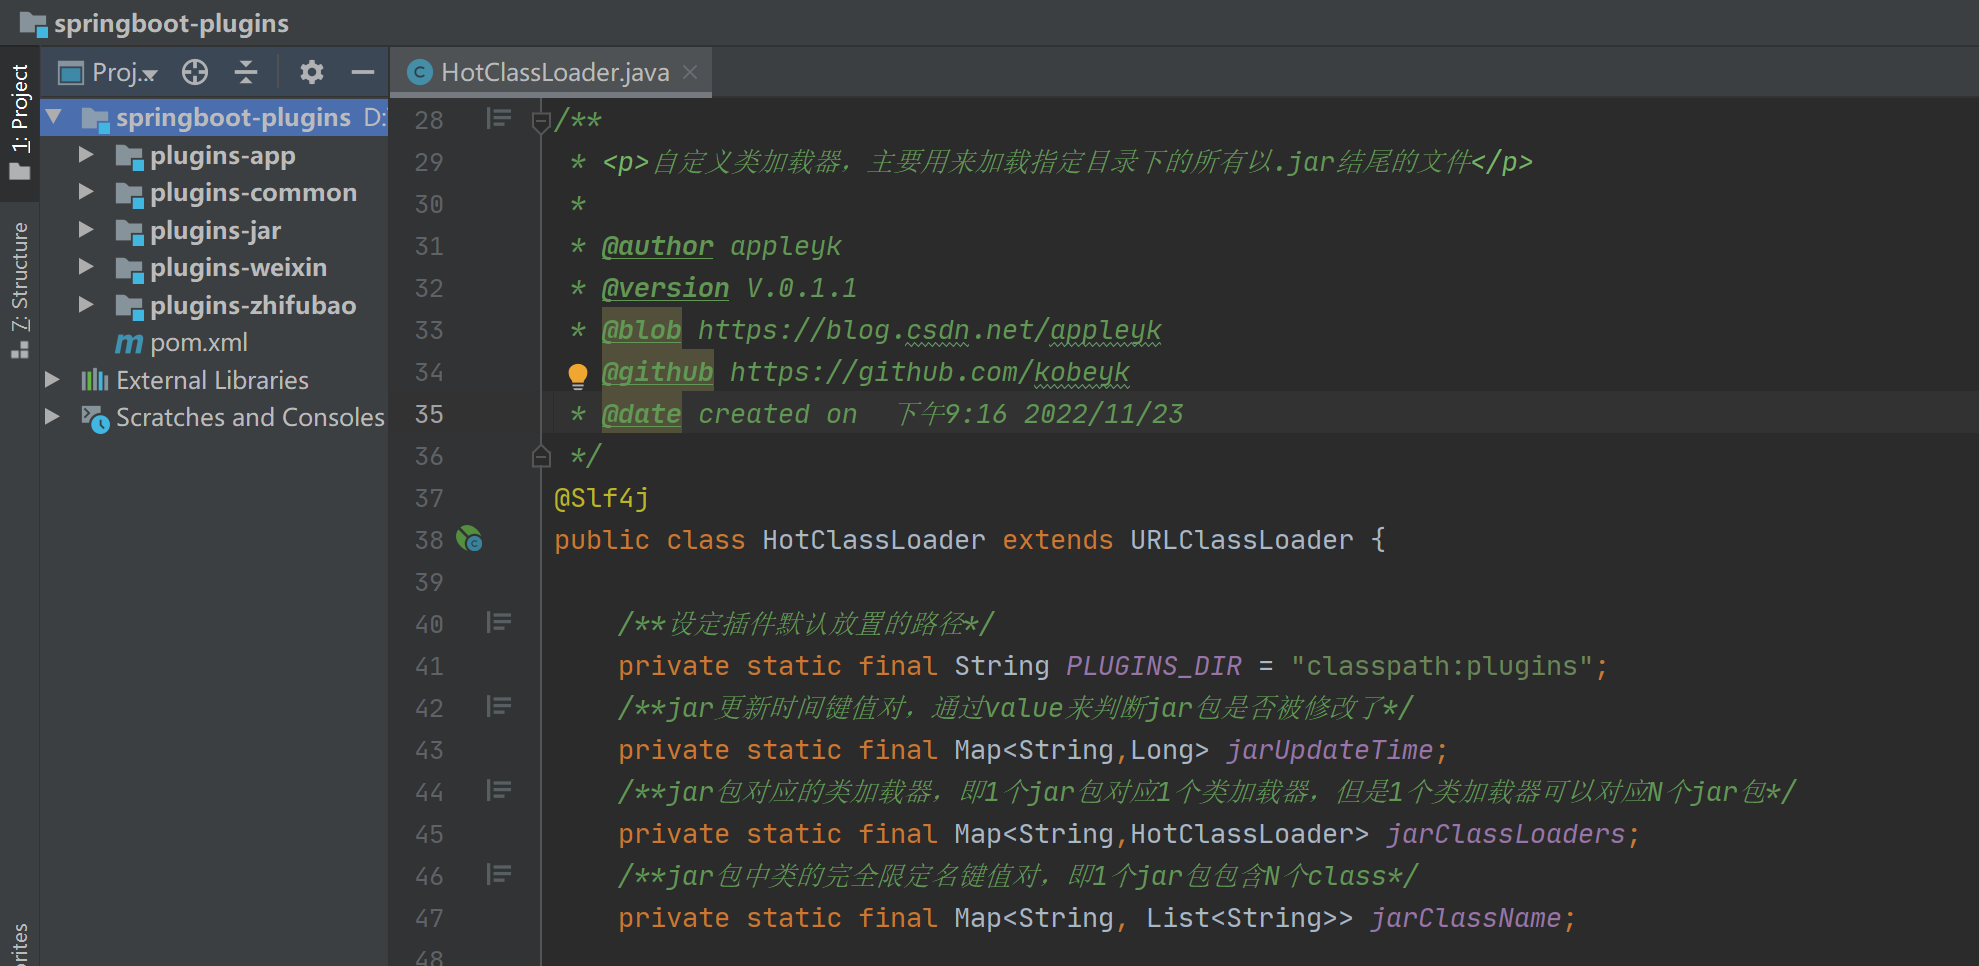Toggle rendered doc icon on line 44
1979x966 pixels.
[x=499, y=791]
